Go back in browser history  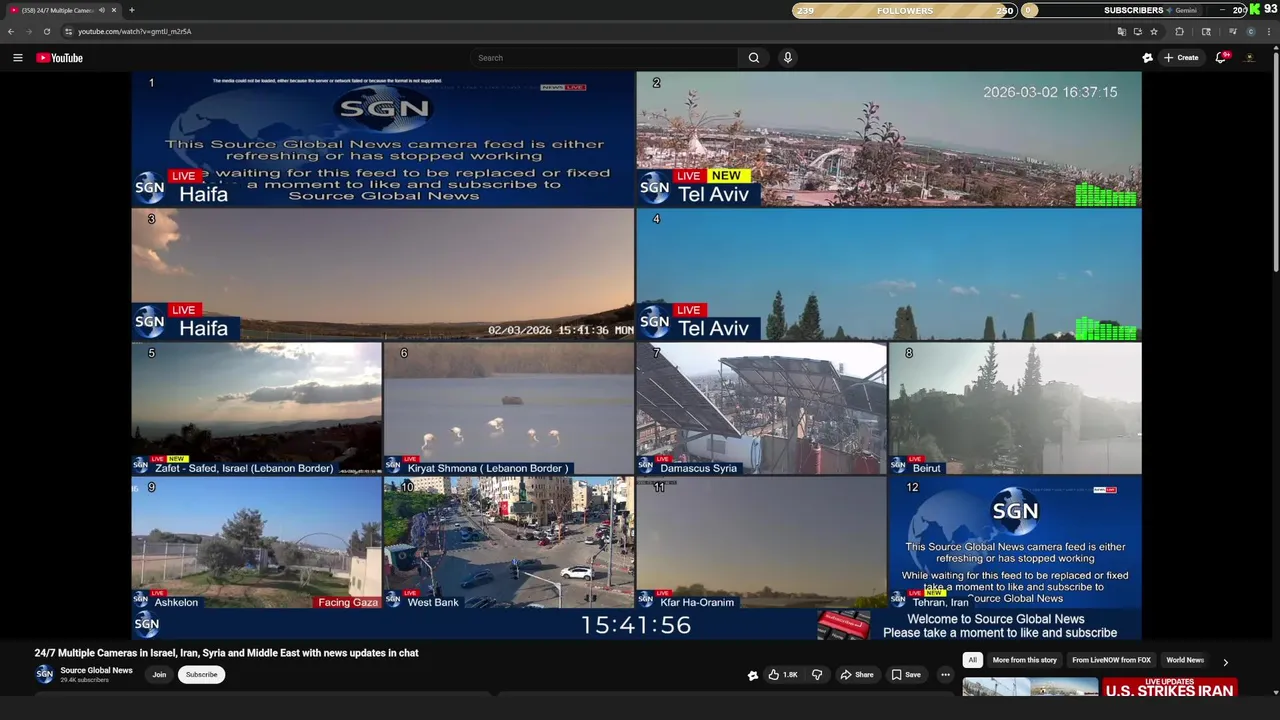11,31
